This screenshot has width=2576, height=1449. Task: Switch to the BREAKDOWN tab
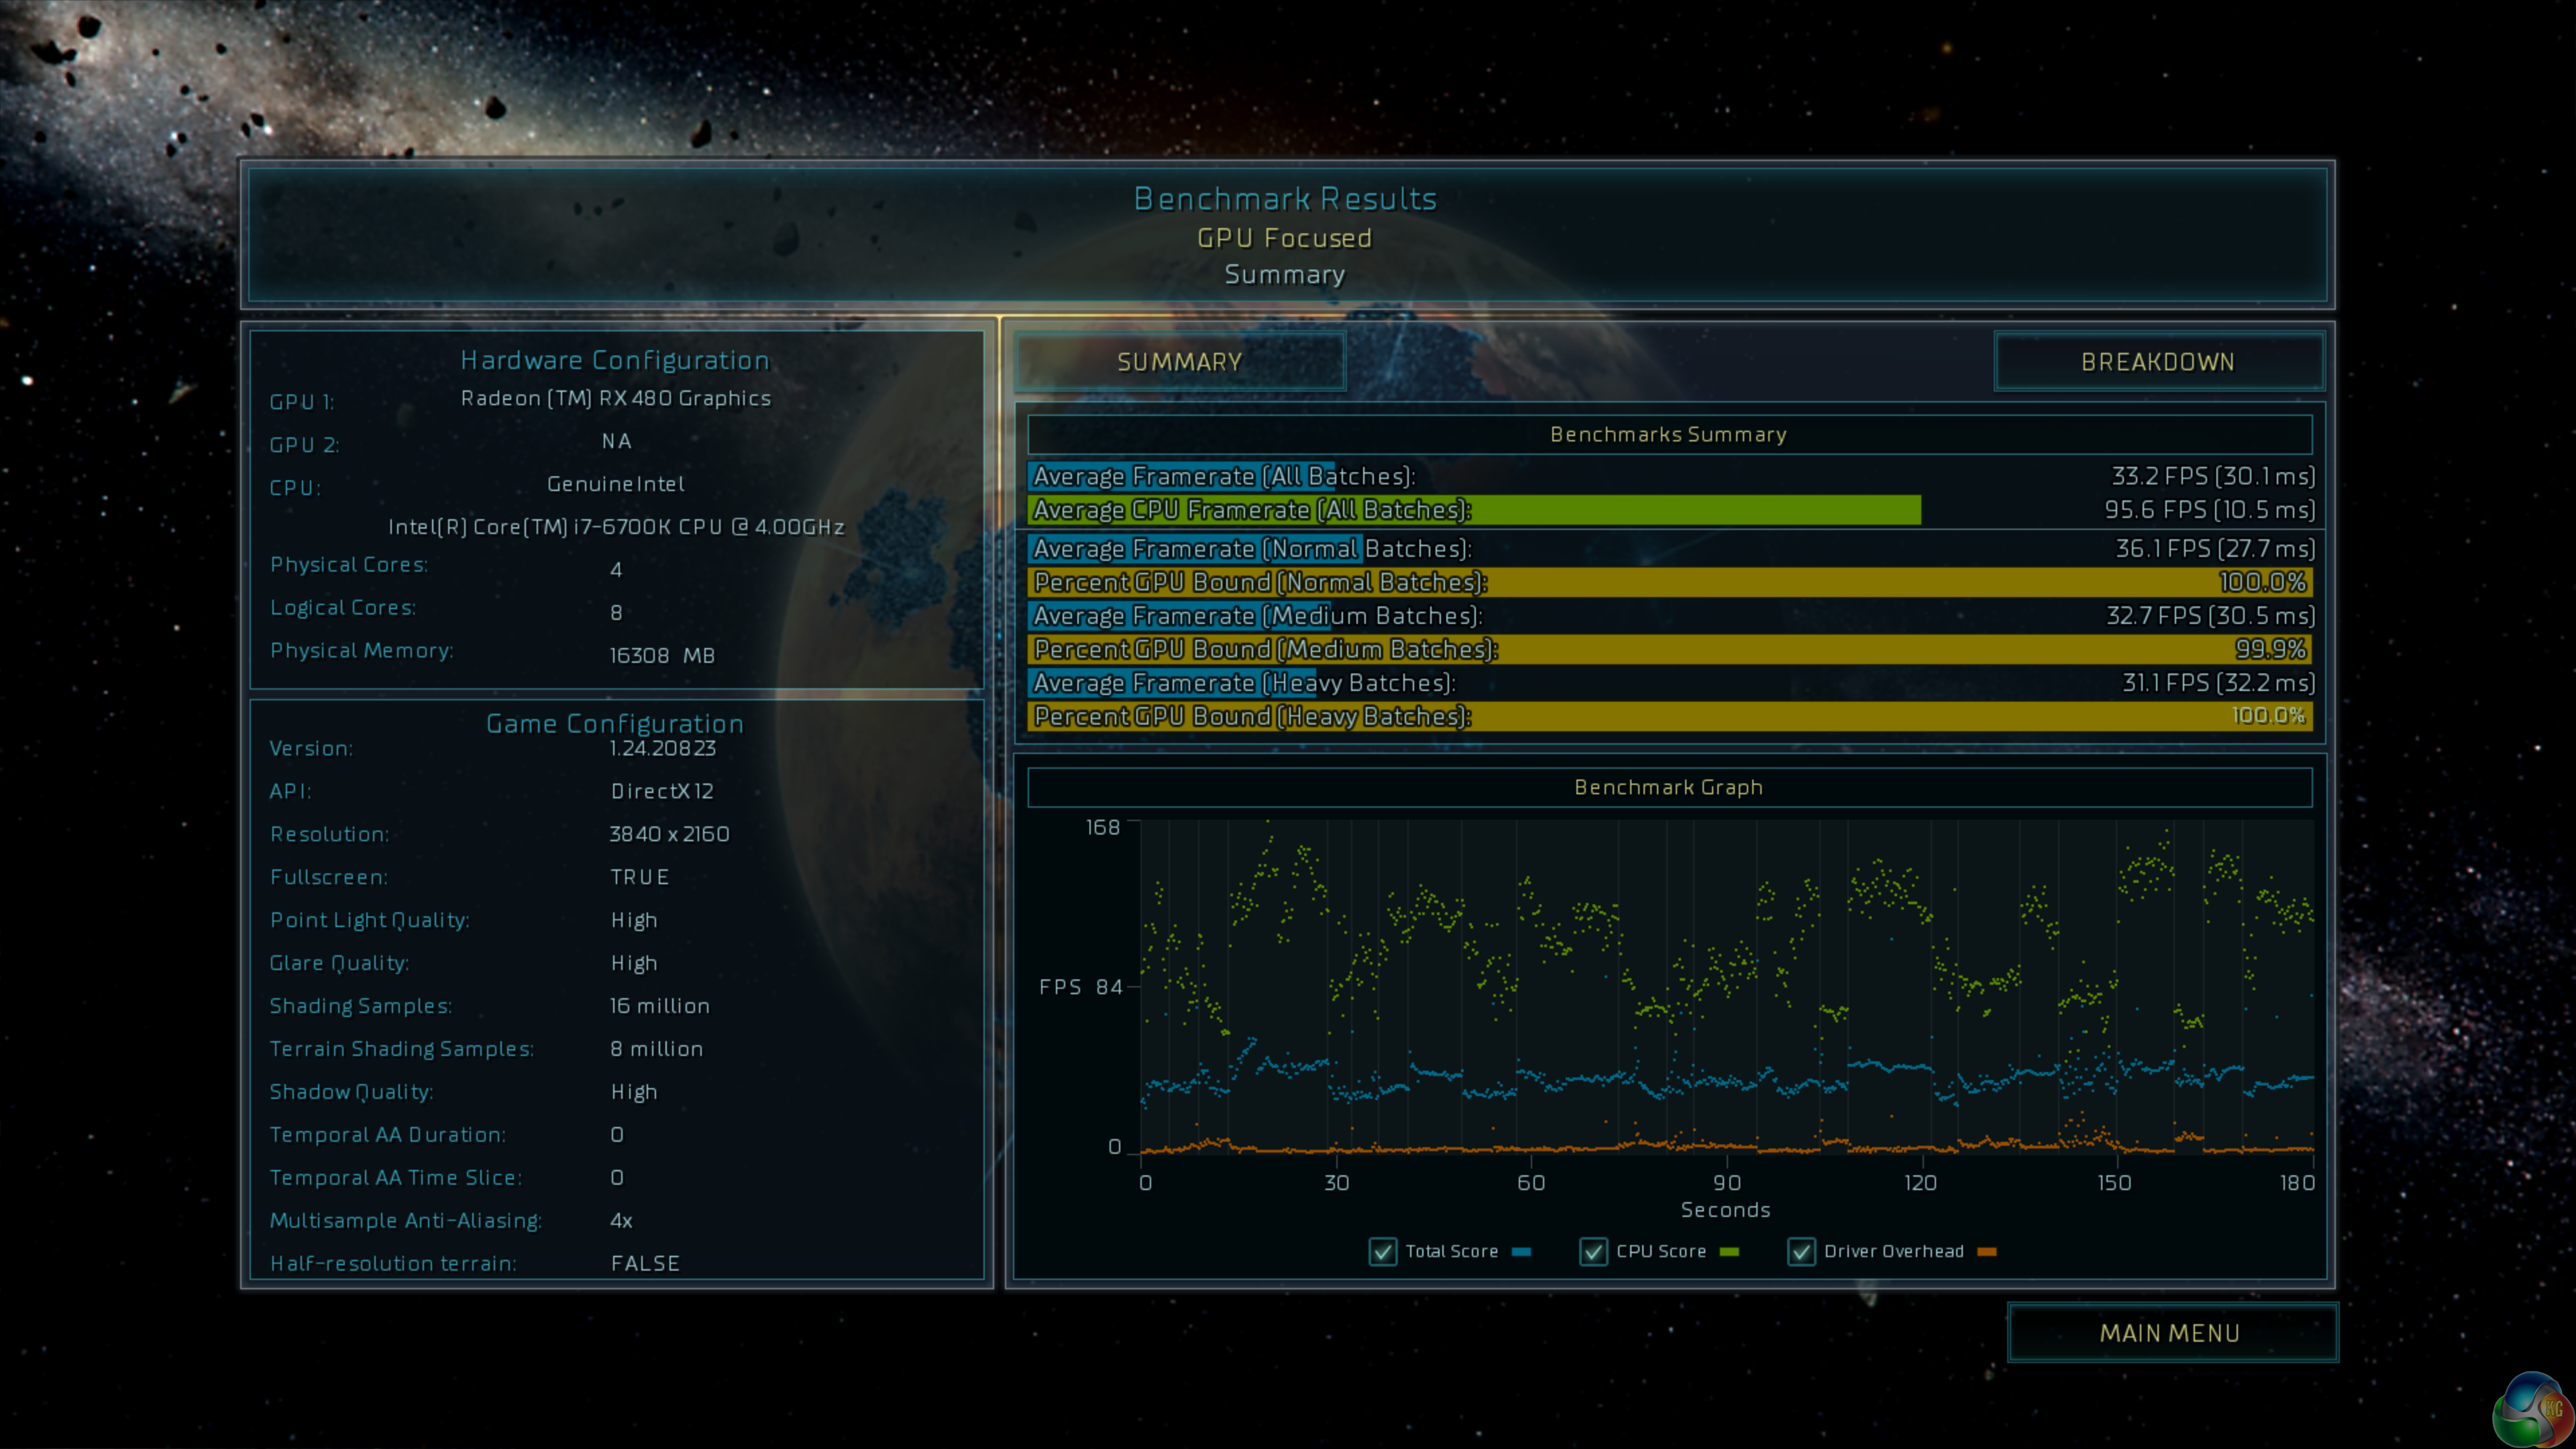point(2158,362)
